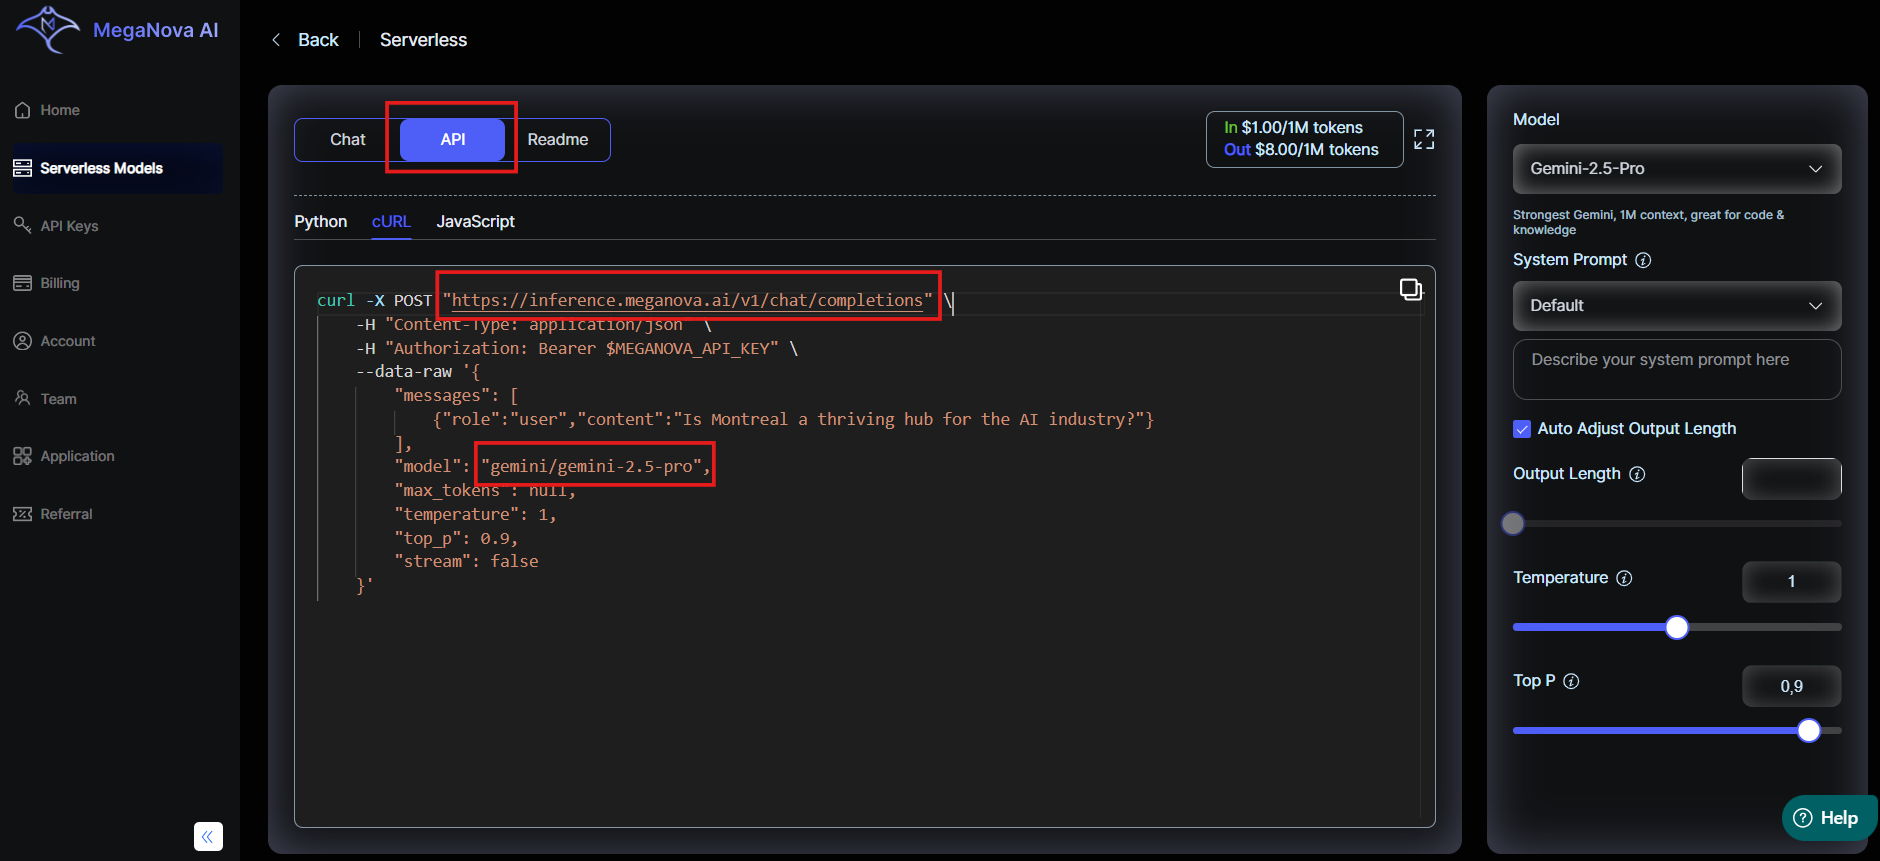Viewport: 1880px width, 861px height.
Task: Switch to the Chat tab
Action: pyautogui.click(x=348, y=140)
